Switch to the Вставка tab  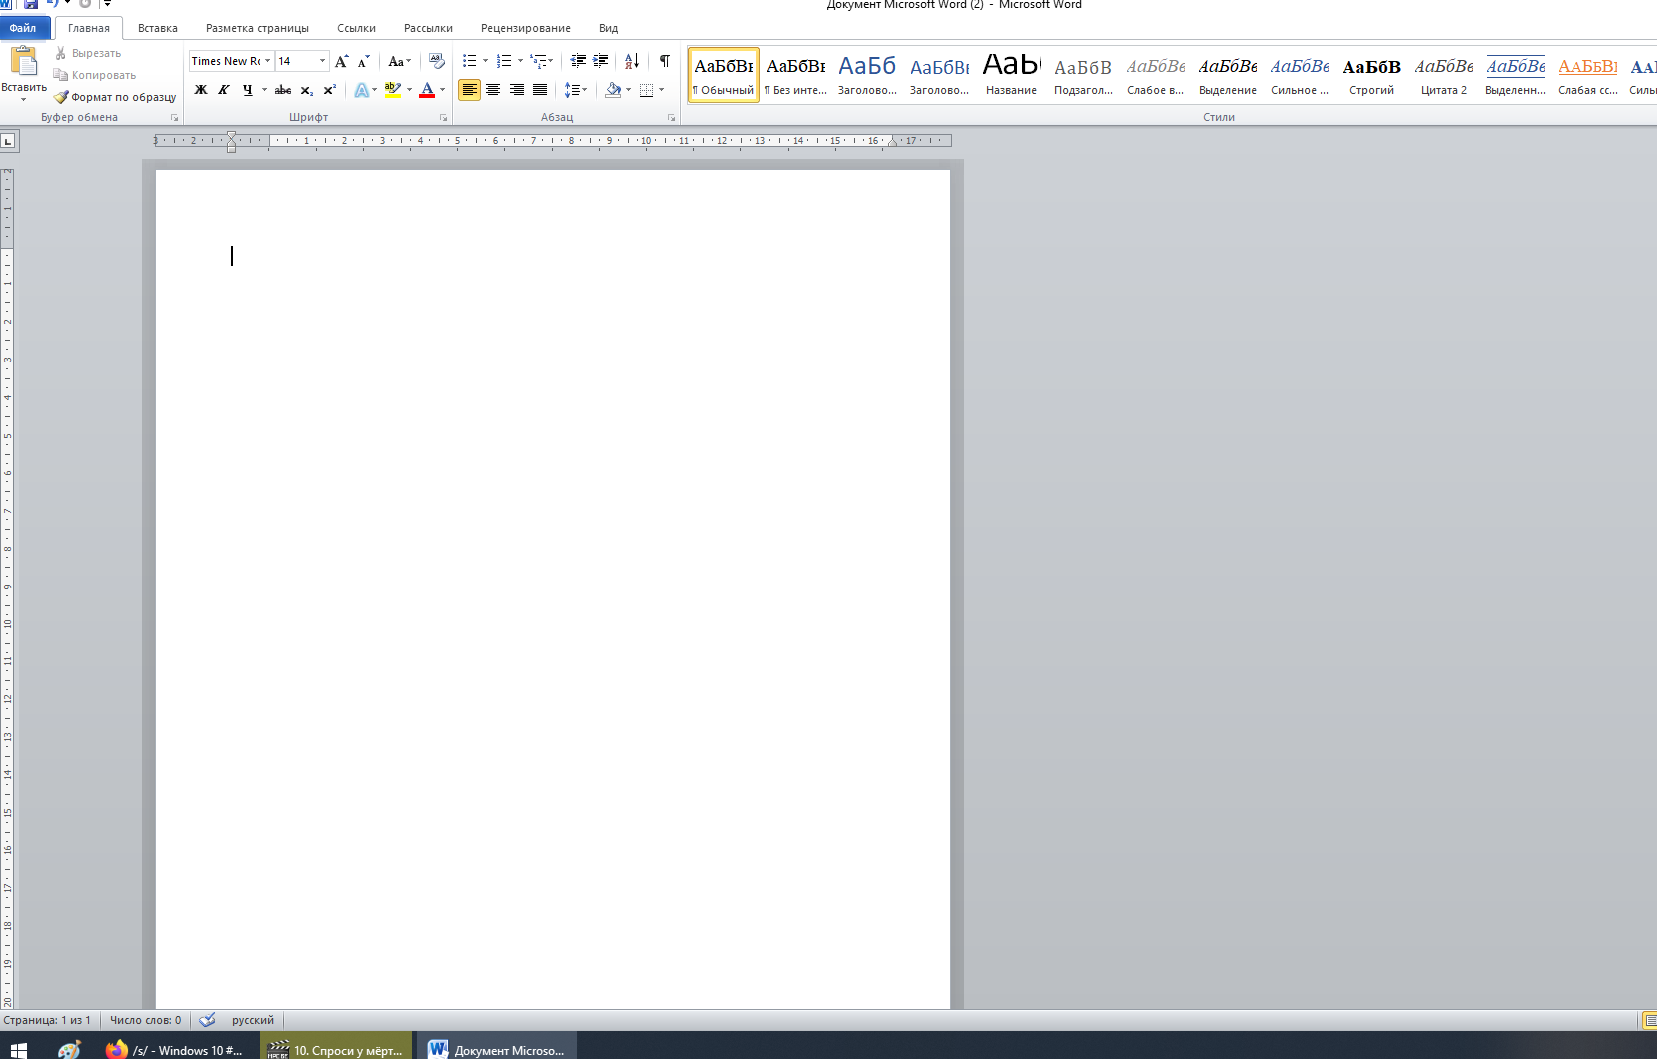click(158, 28)
